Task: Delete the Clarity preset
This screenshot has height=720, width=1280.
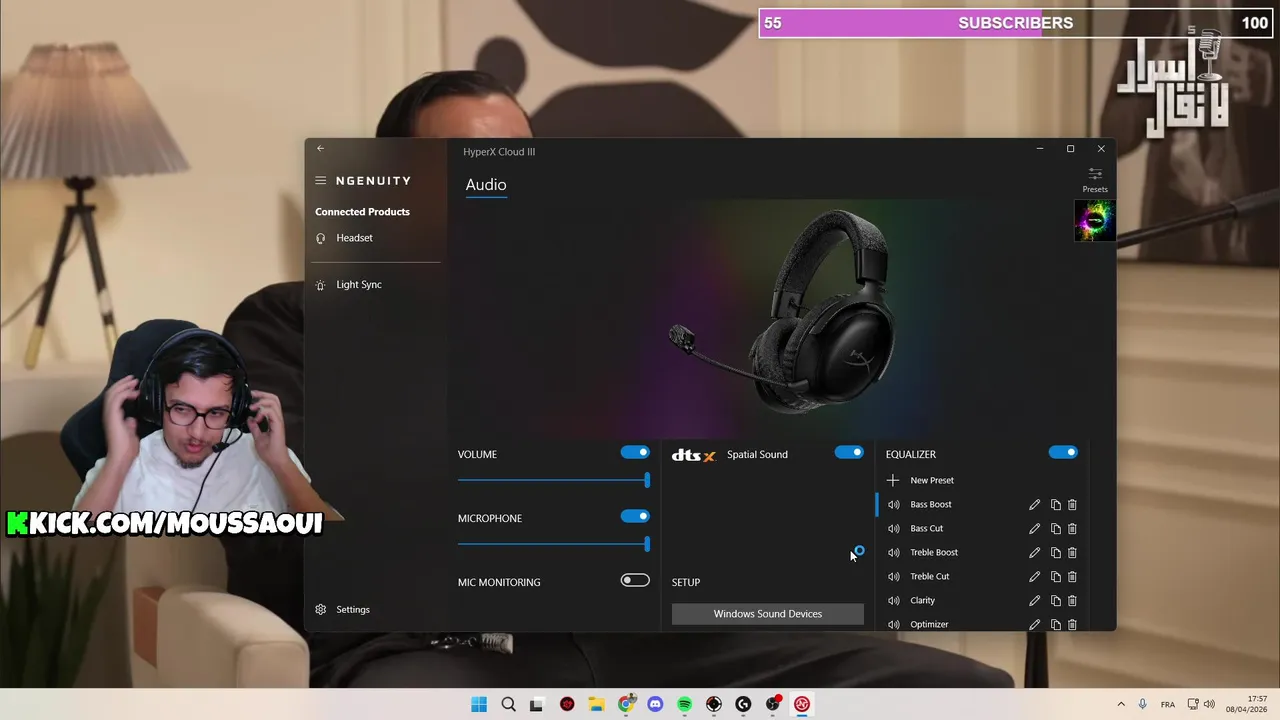Action: pos(1072,600)
